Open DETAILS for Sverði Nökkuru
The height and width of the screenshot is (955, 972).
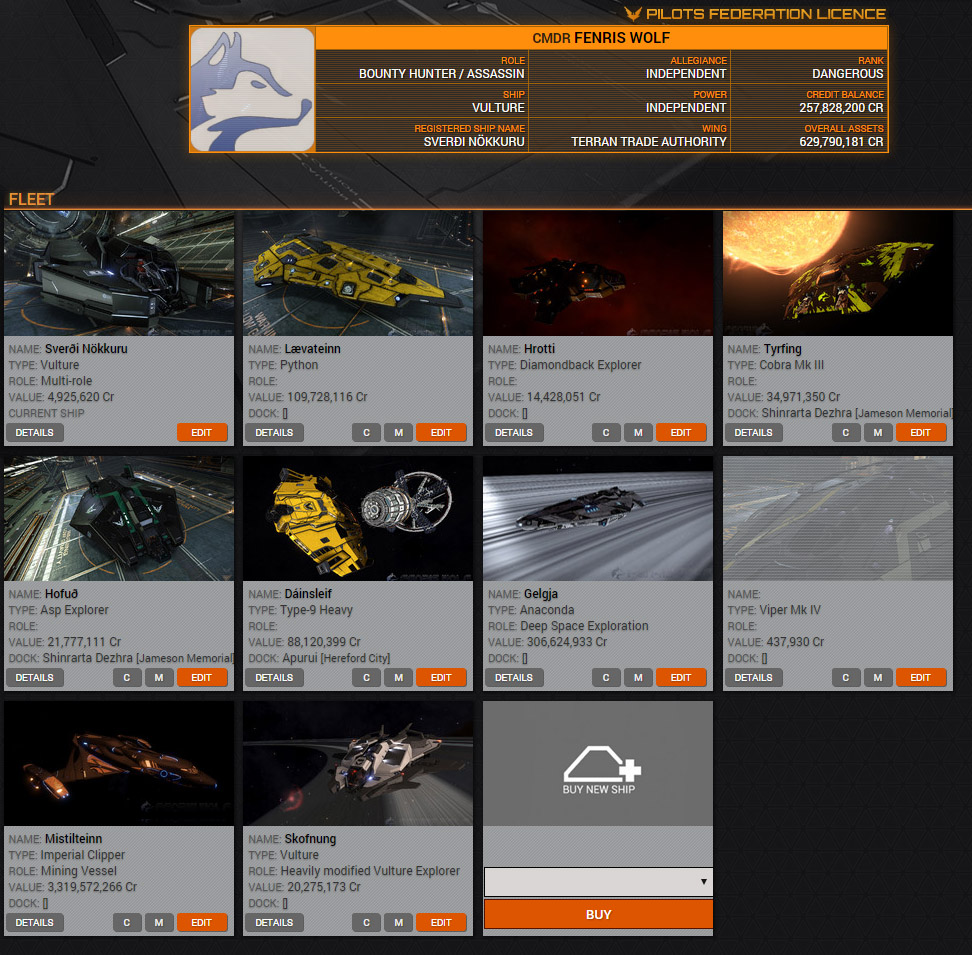coord(35,433)
